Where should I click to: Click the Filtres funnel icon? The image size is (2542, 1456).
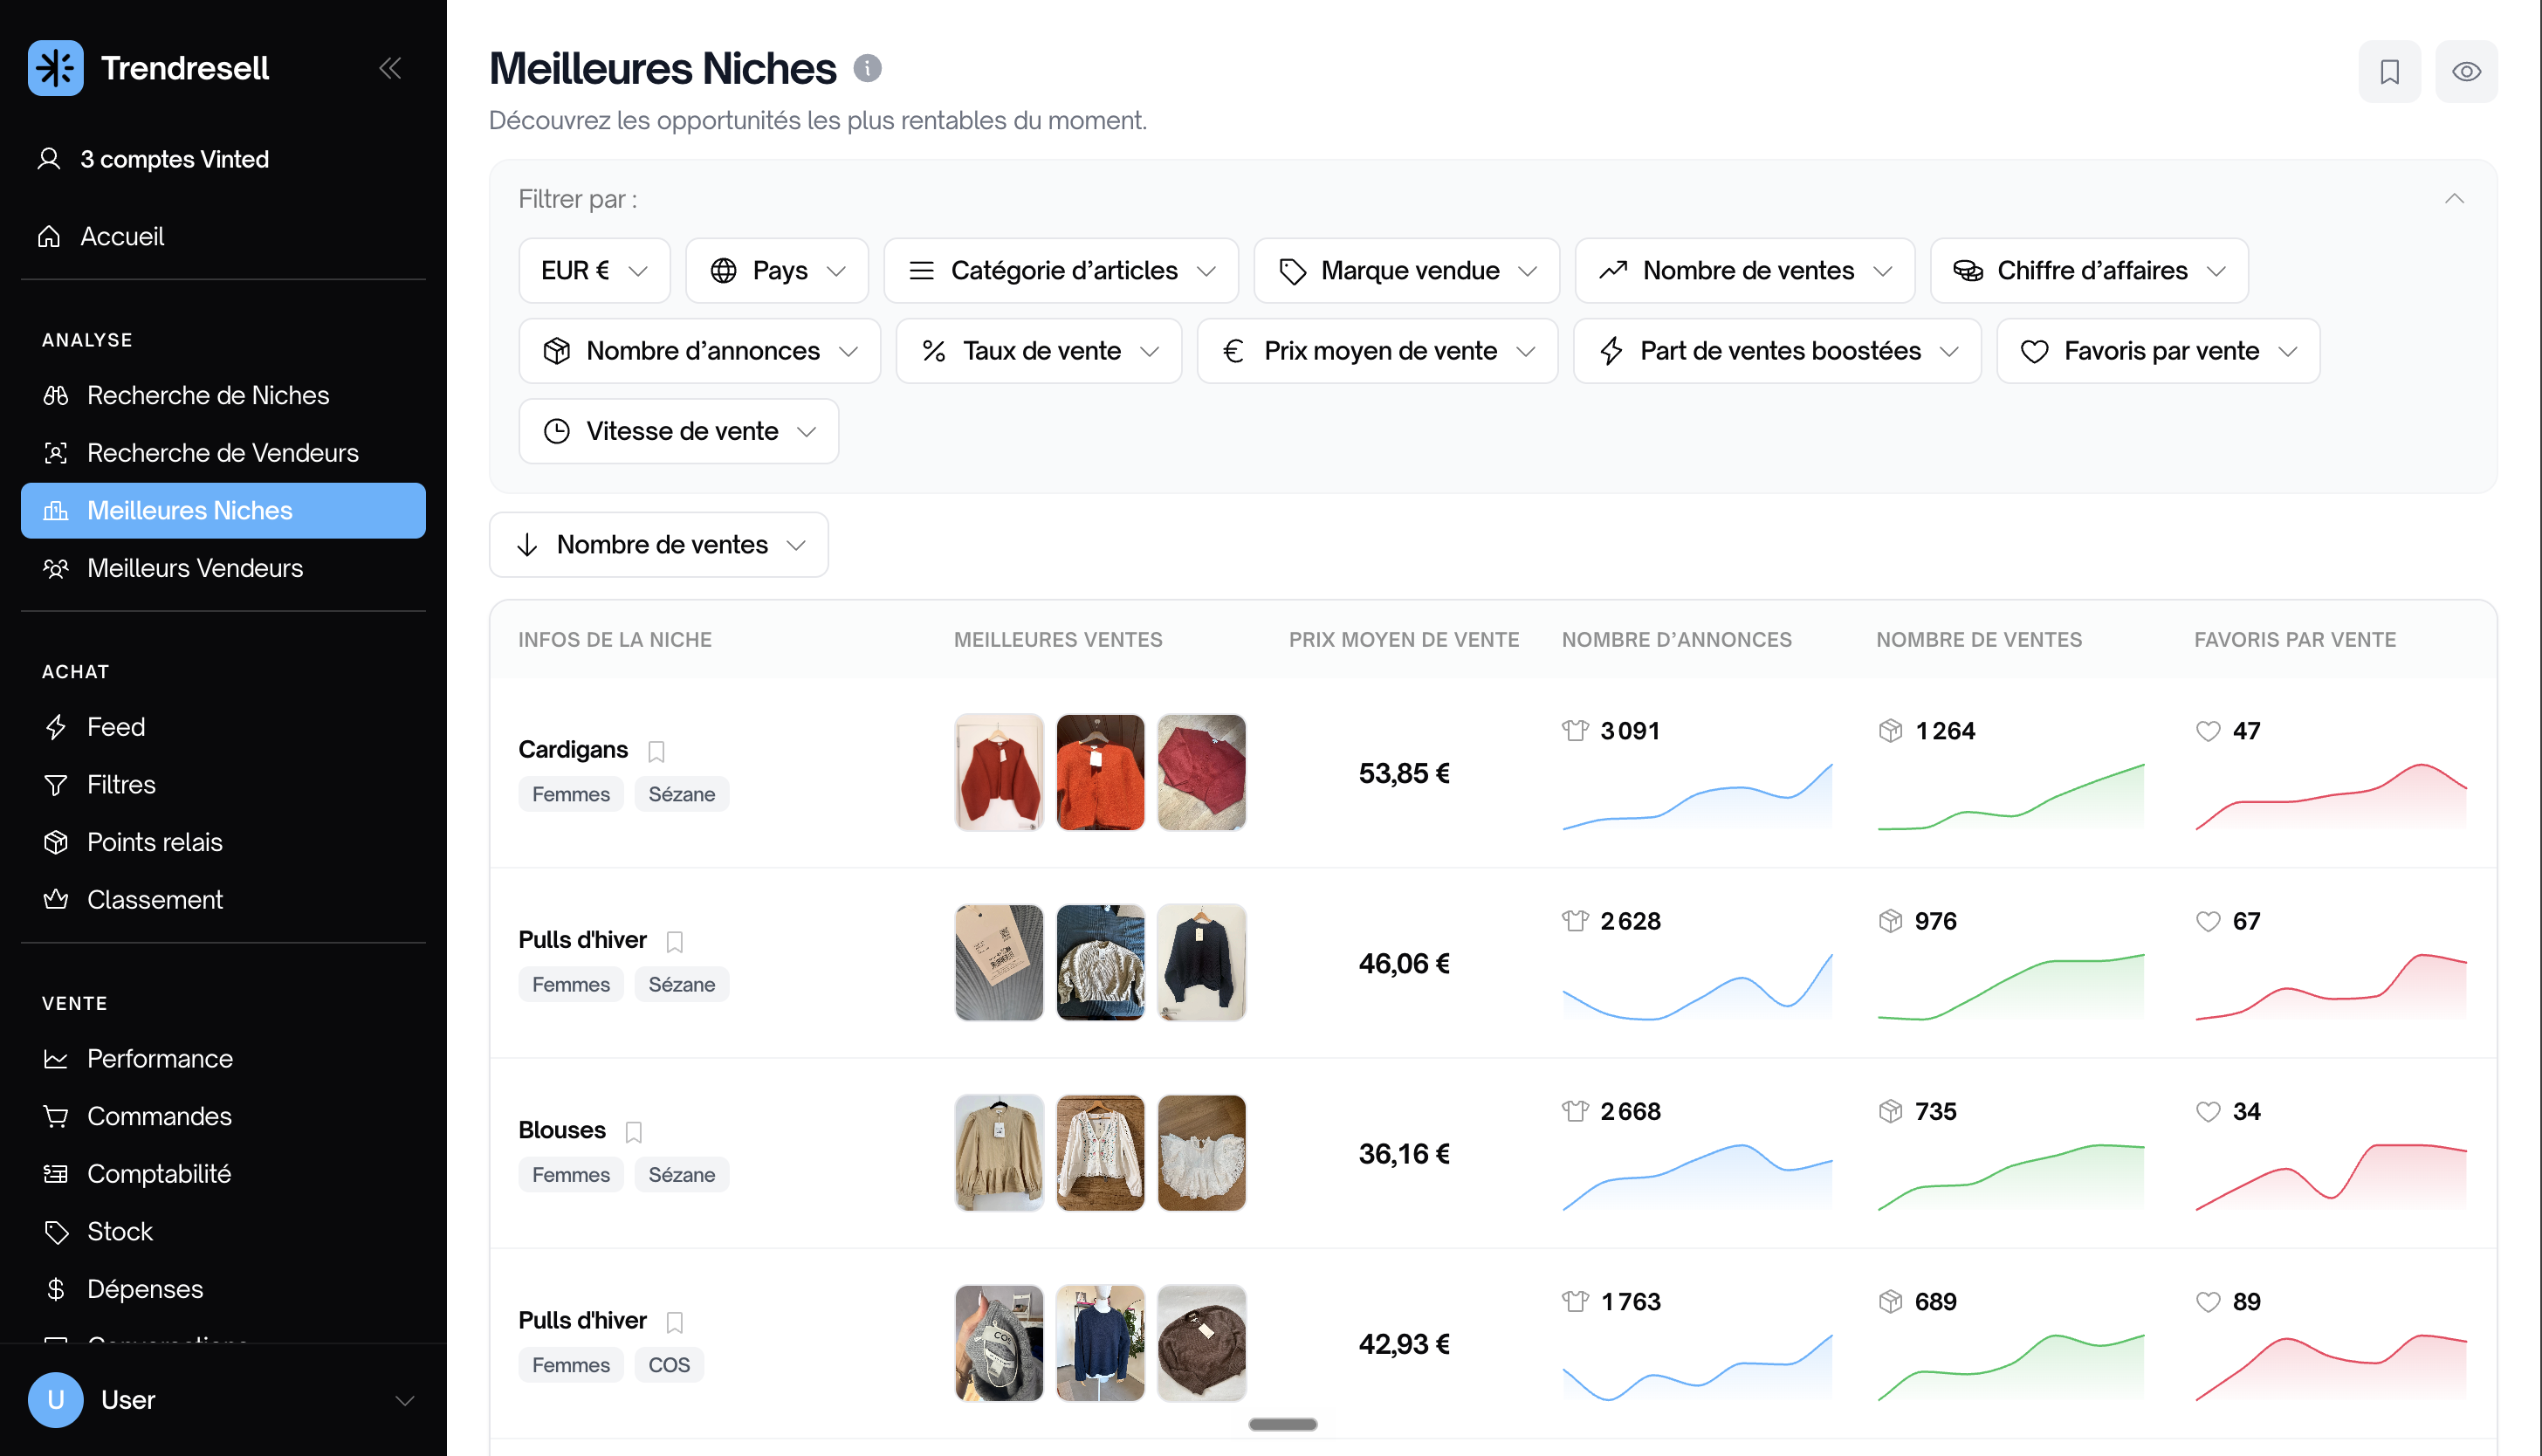pos(56,785)
